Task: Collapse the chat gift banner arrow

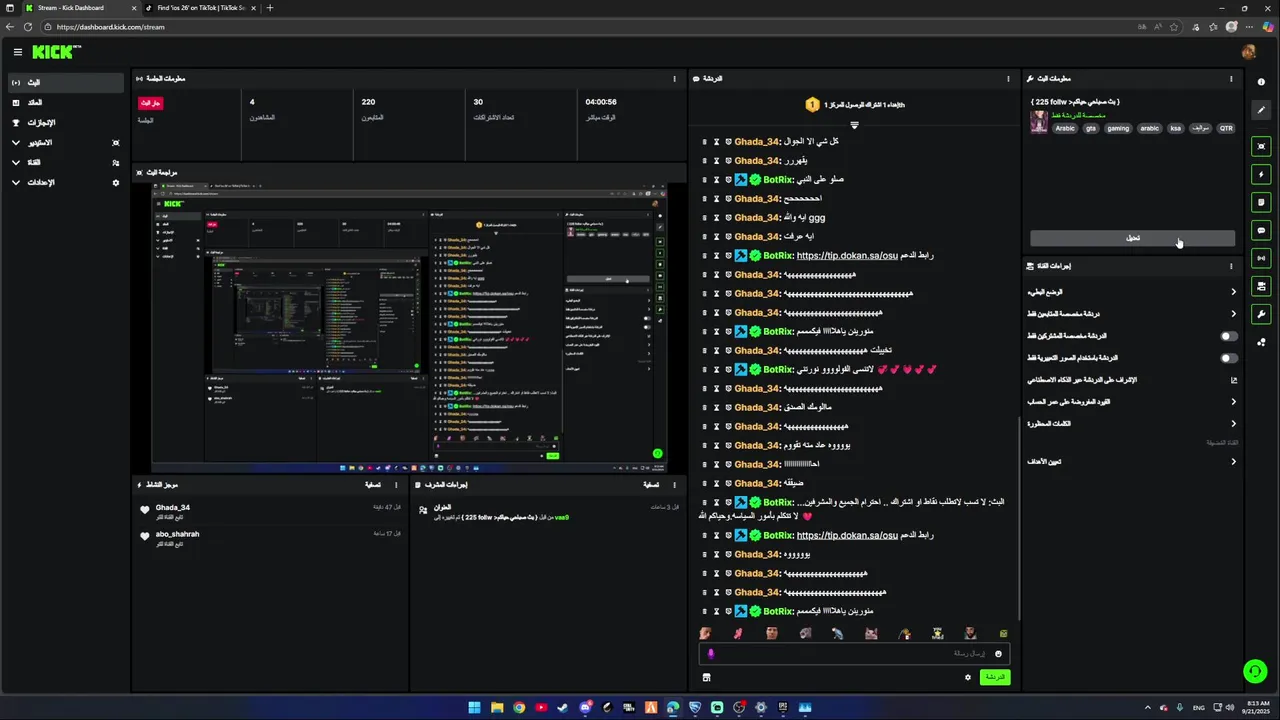Action: coord(854,125)
